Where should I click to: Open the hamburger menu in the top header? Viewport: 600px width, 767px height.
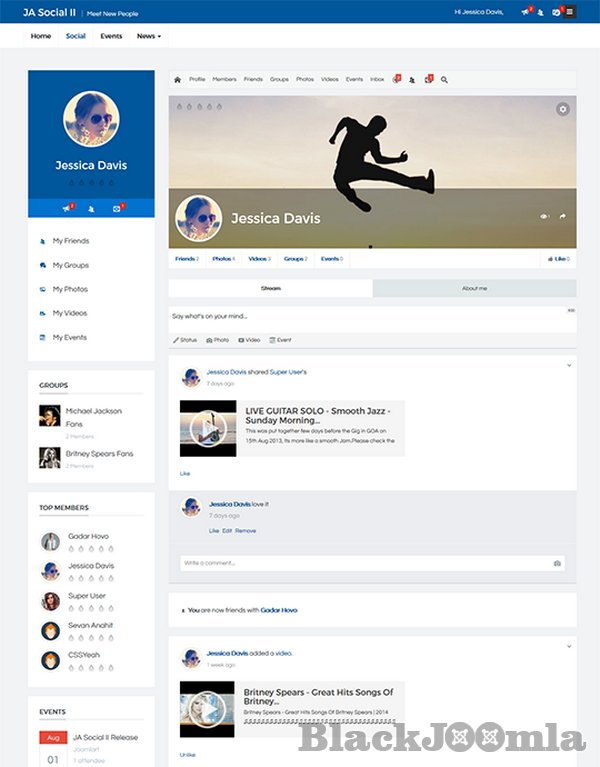tap(570, 12)
